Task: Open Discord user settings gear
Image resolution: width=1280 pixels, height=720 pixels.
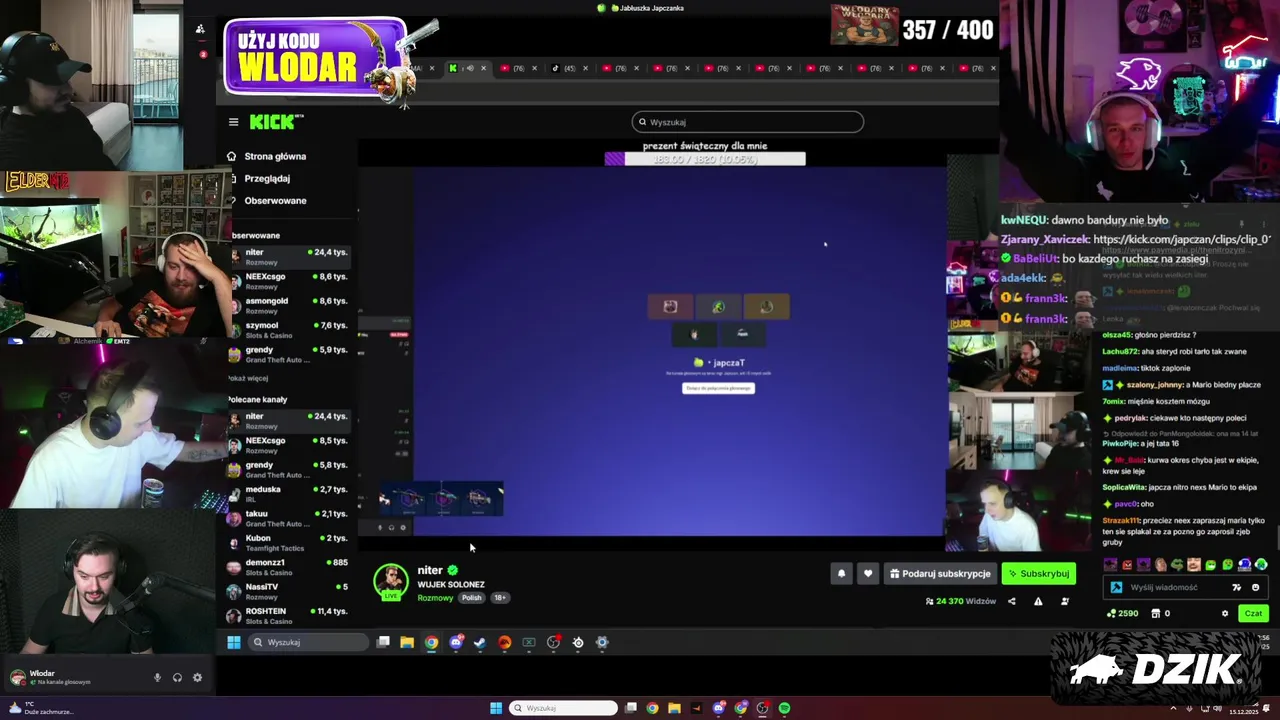Action: [197, 678]
